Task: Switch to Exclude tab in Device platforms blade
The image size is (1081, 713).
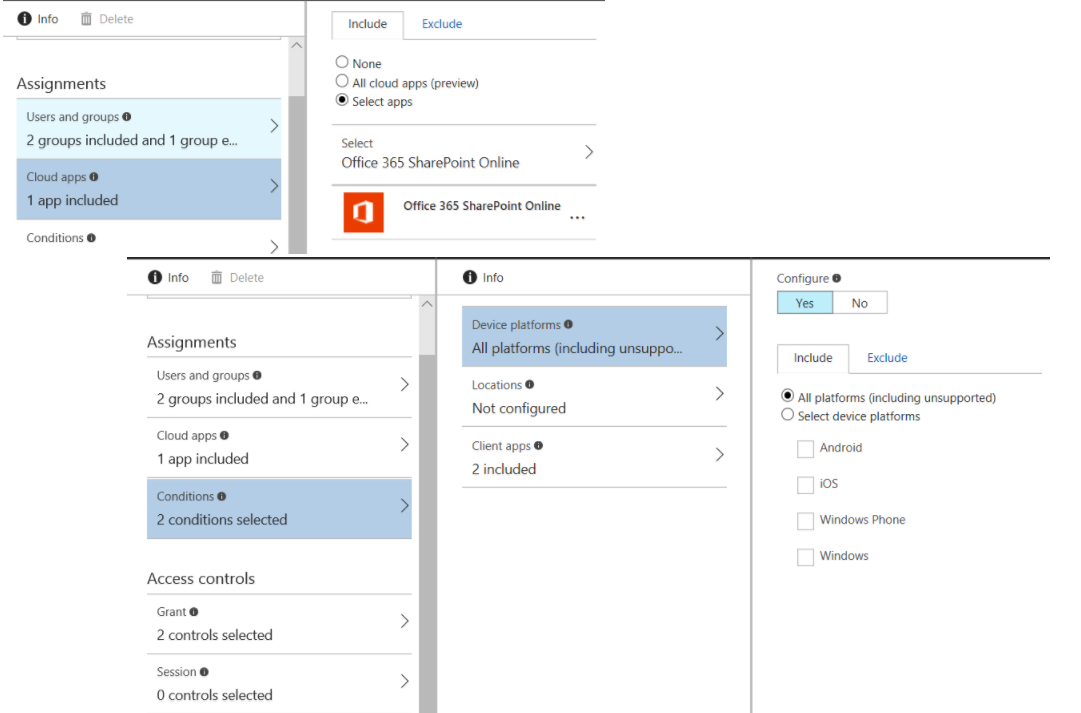Action: tap(887, 358)
